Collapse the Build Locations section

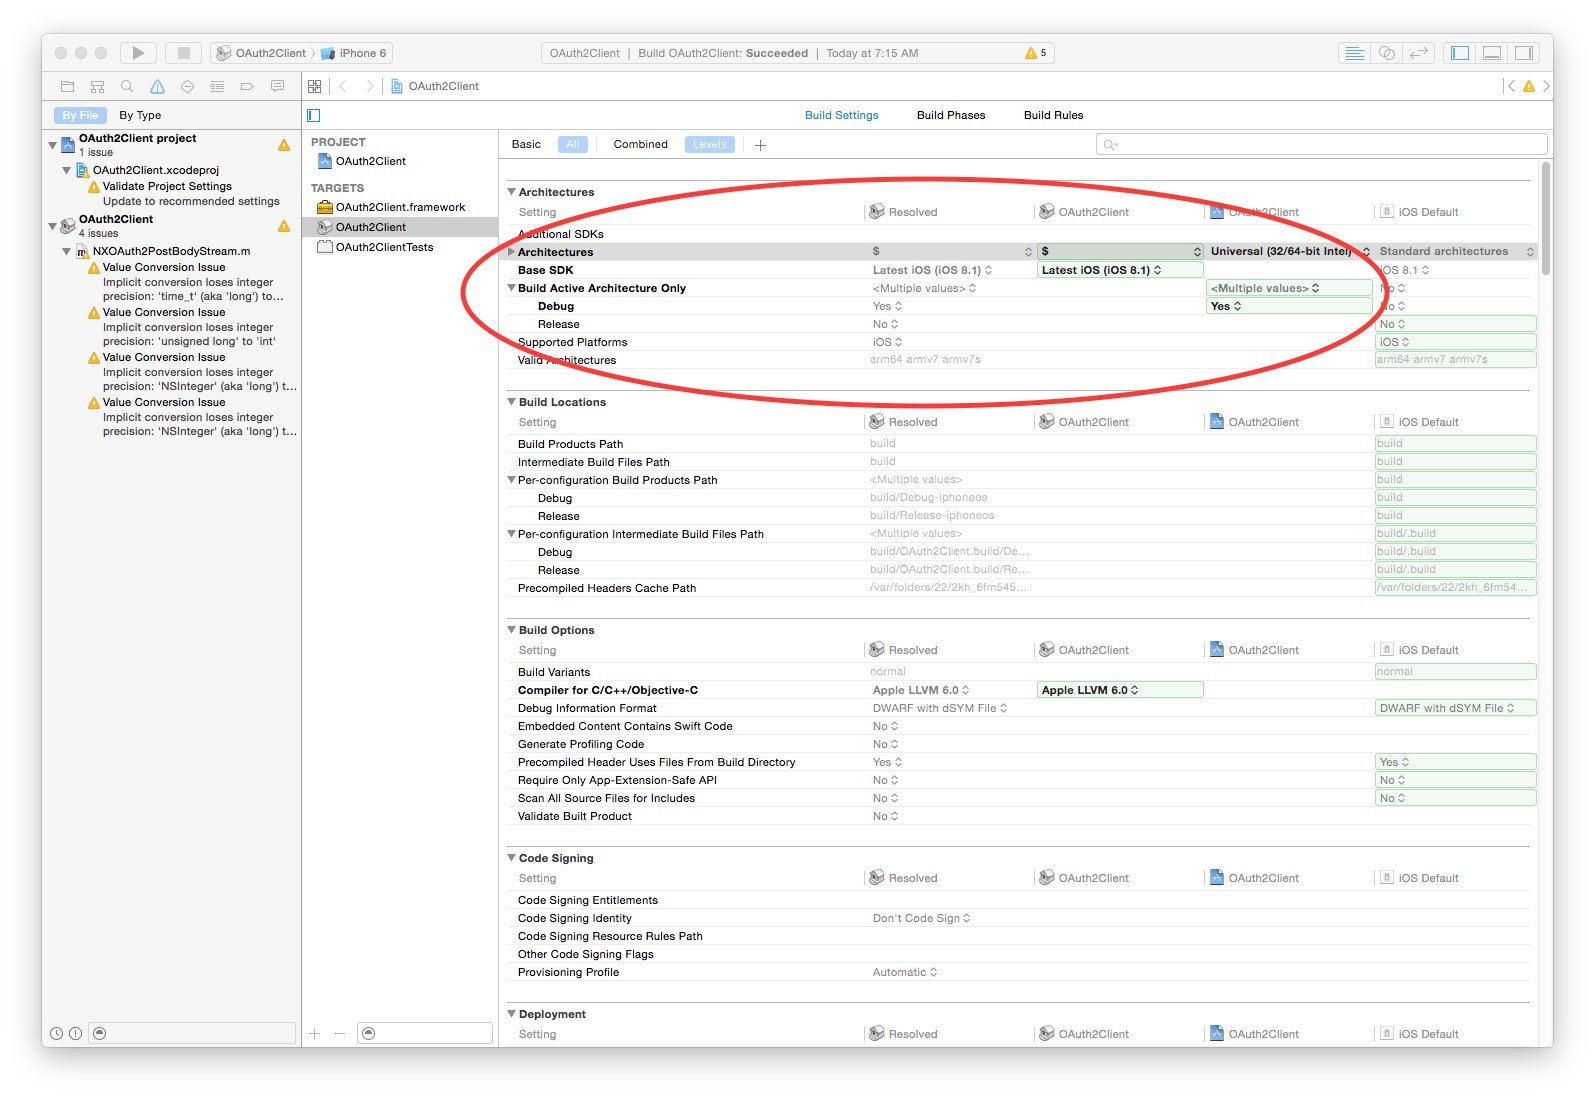512,402
